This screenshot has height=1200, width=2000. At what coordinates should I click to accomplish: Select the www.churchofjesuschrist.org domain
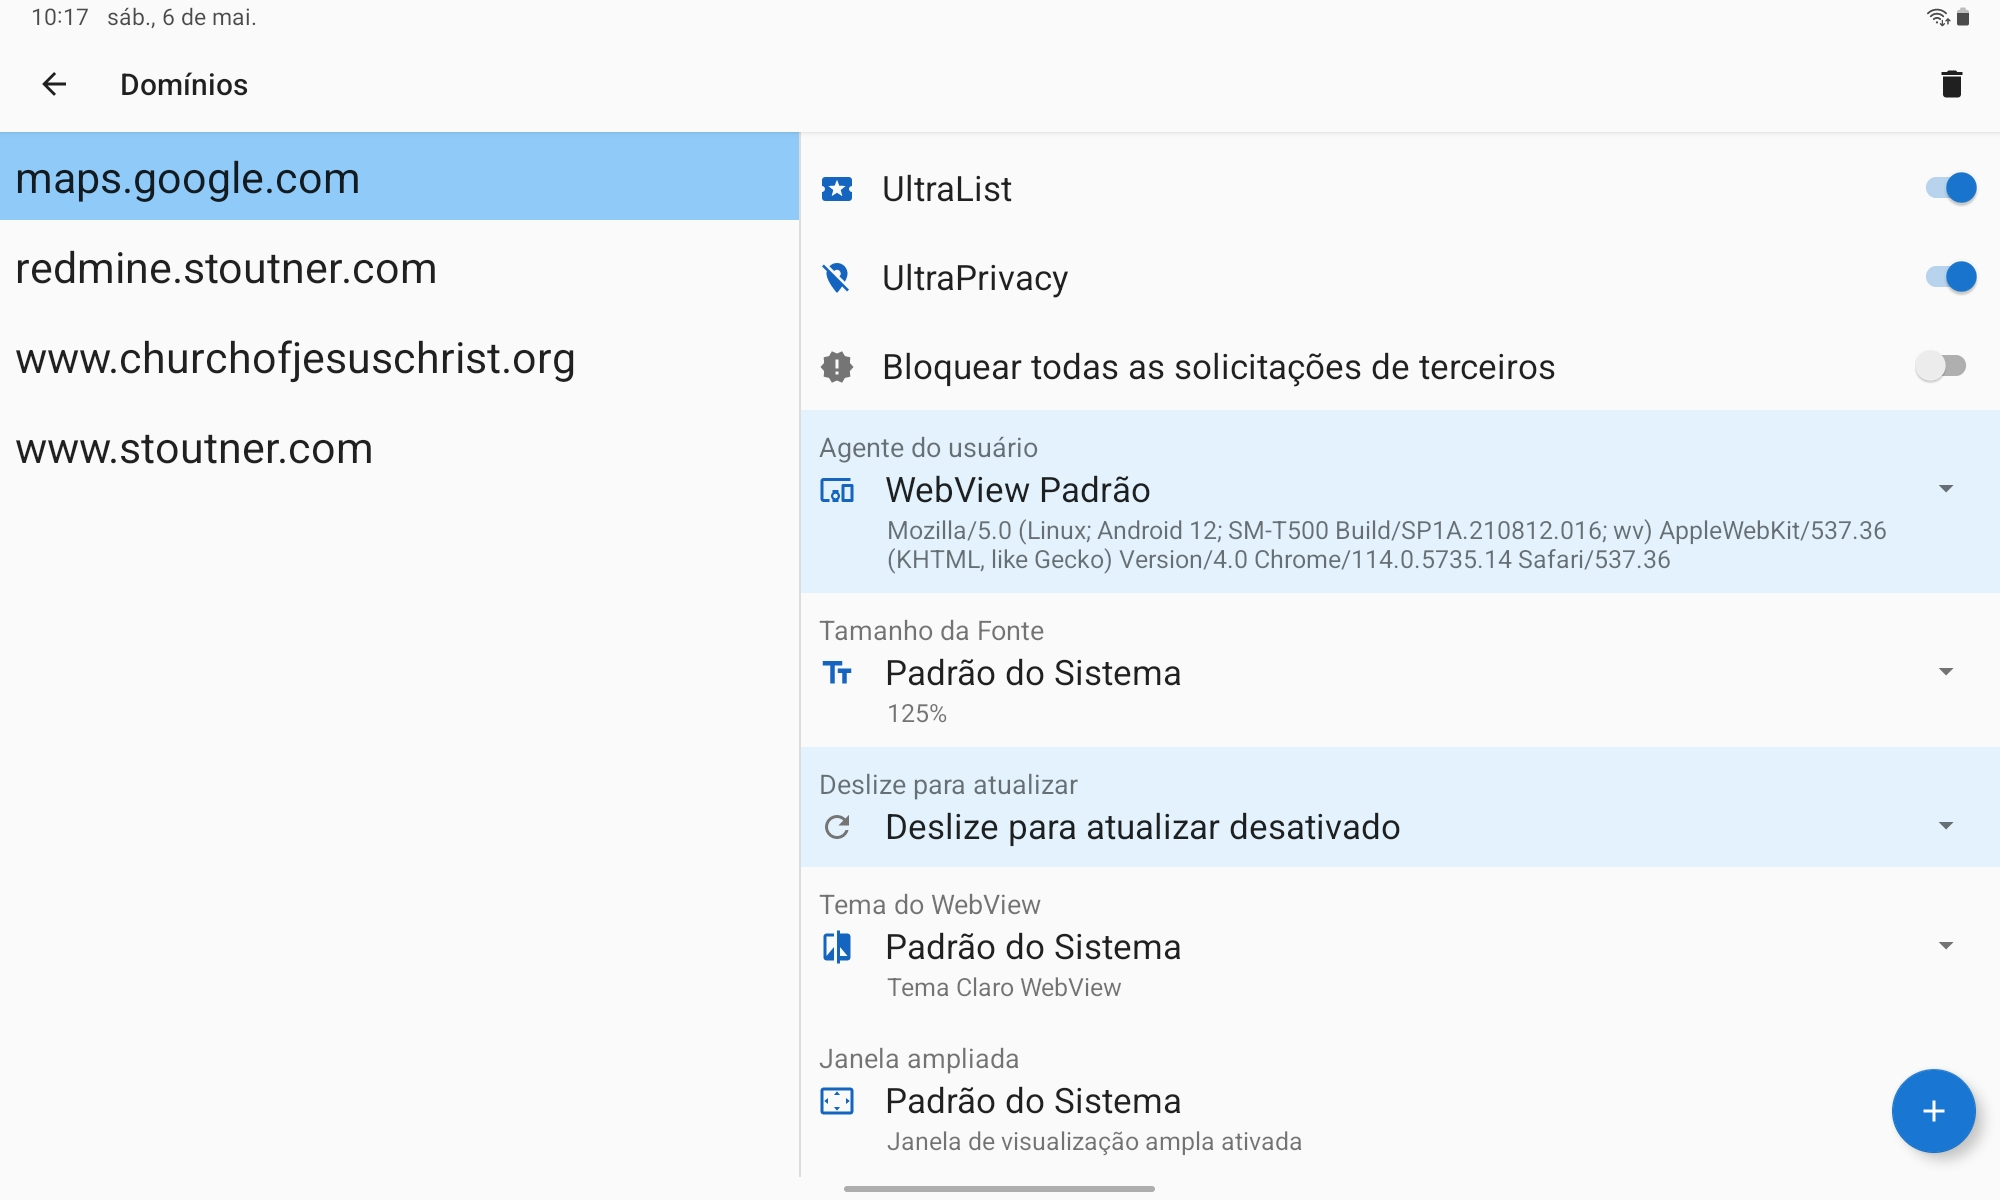(296, 359)
